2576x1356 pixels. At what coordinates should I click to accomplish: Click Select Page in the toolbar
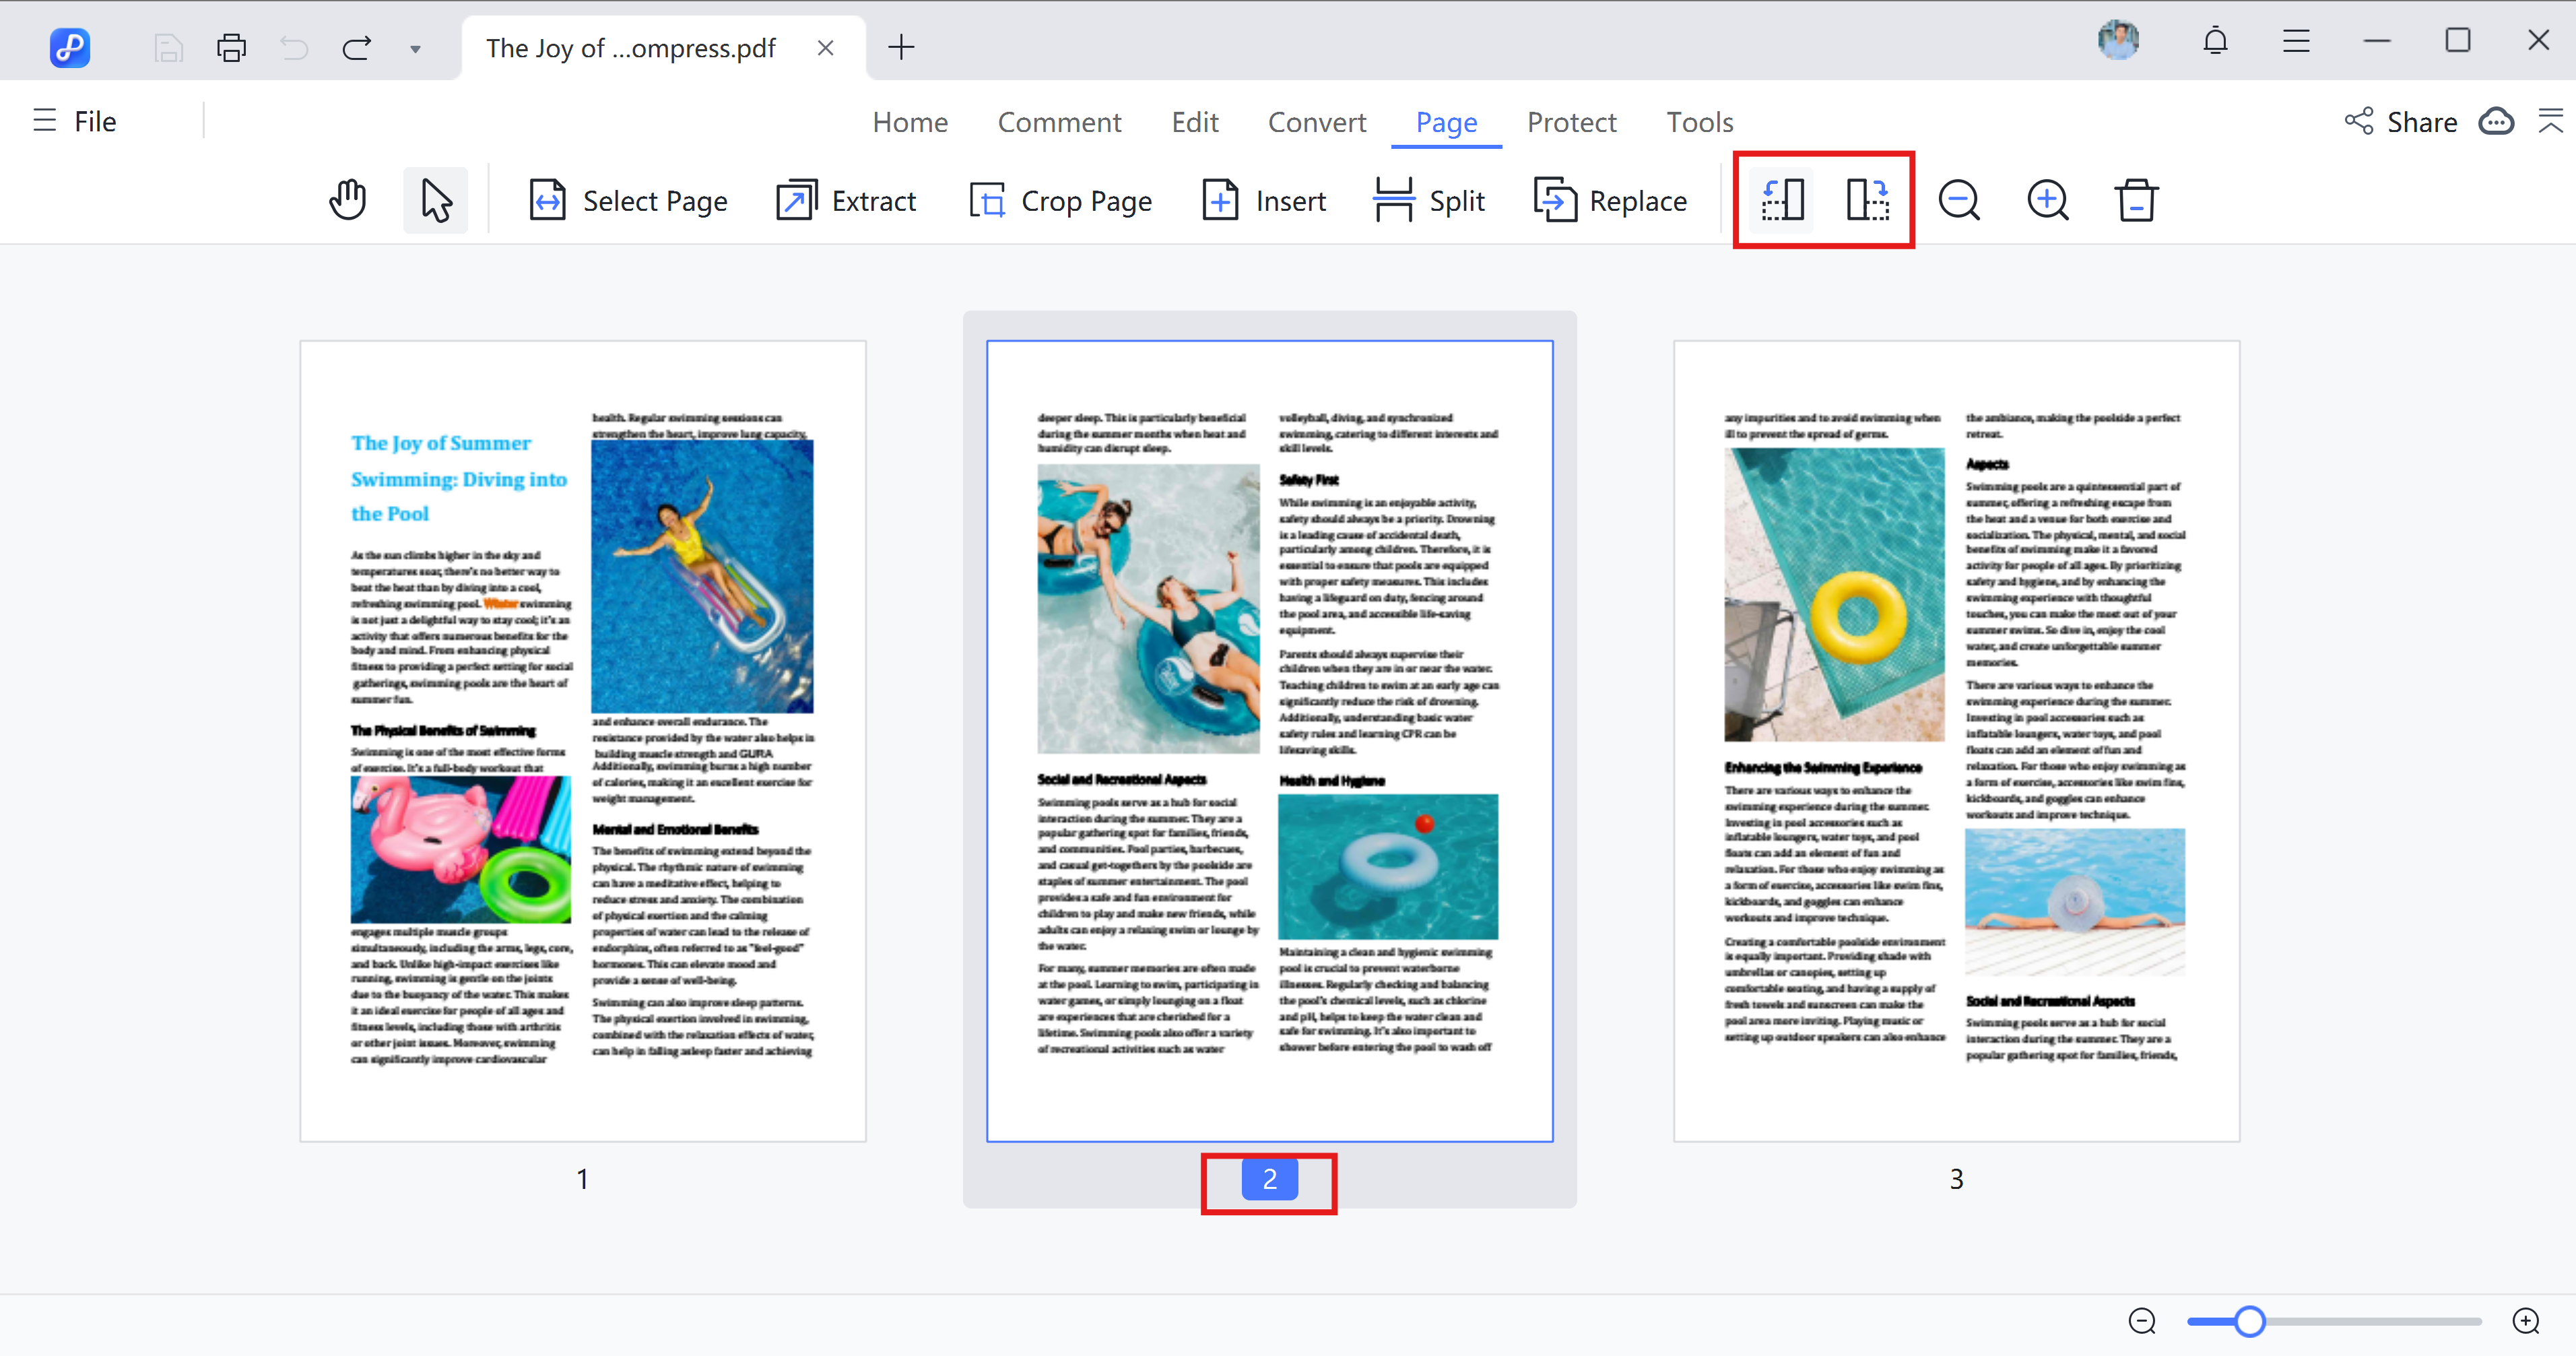(x=627, y=200)
